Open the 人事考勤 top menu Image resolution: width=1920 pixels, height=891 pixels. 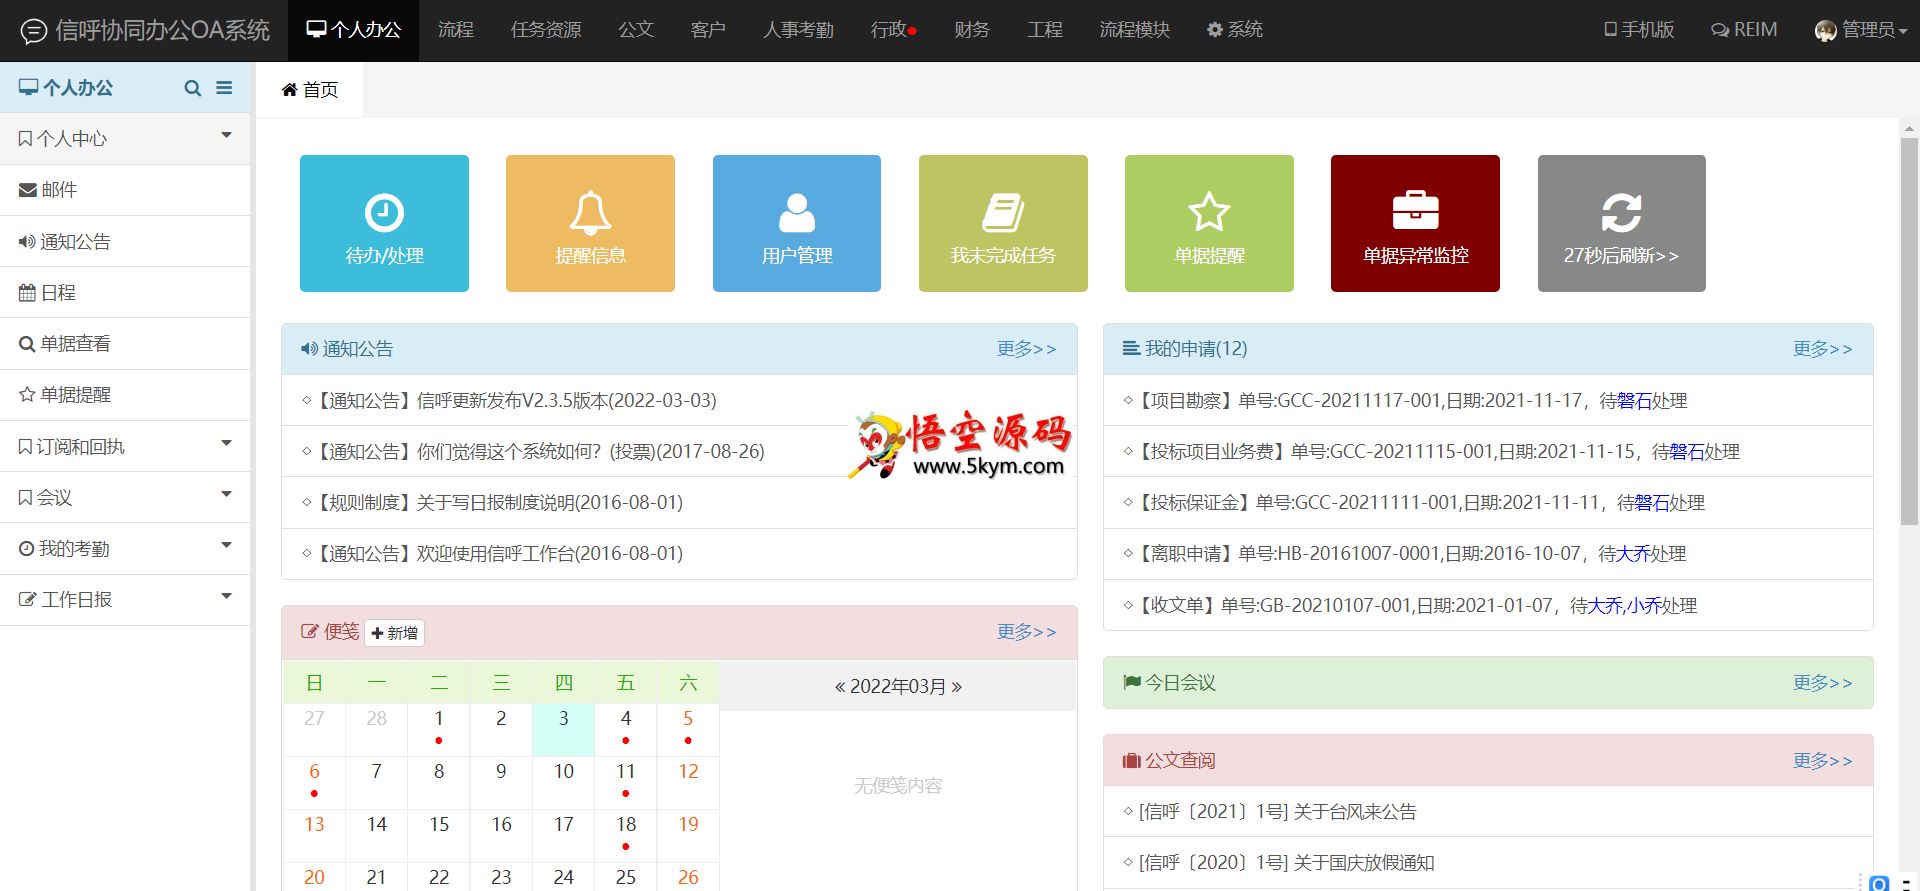[x=798, y=30]
